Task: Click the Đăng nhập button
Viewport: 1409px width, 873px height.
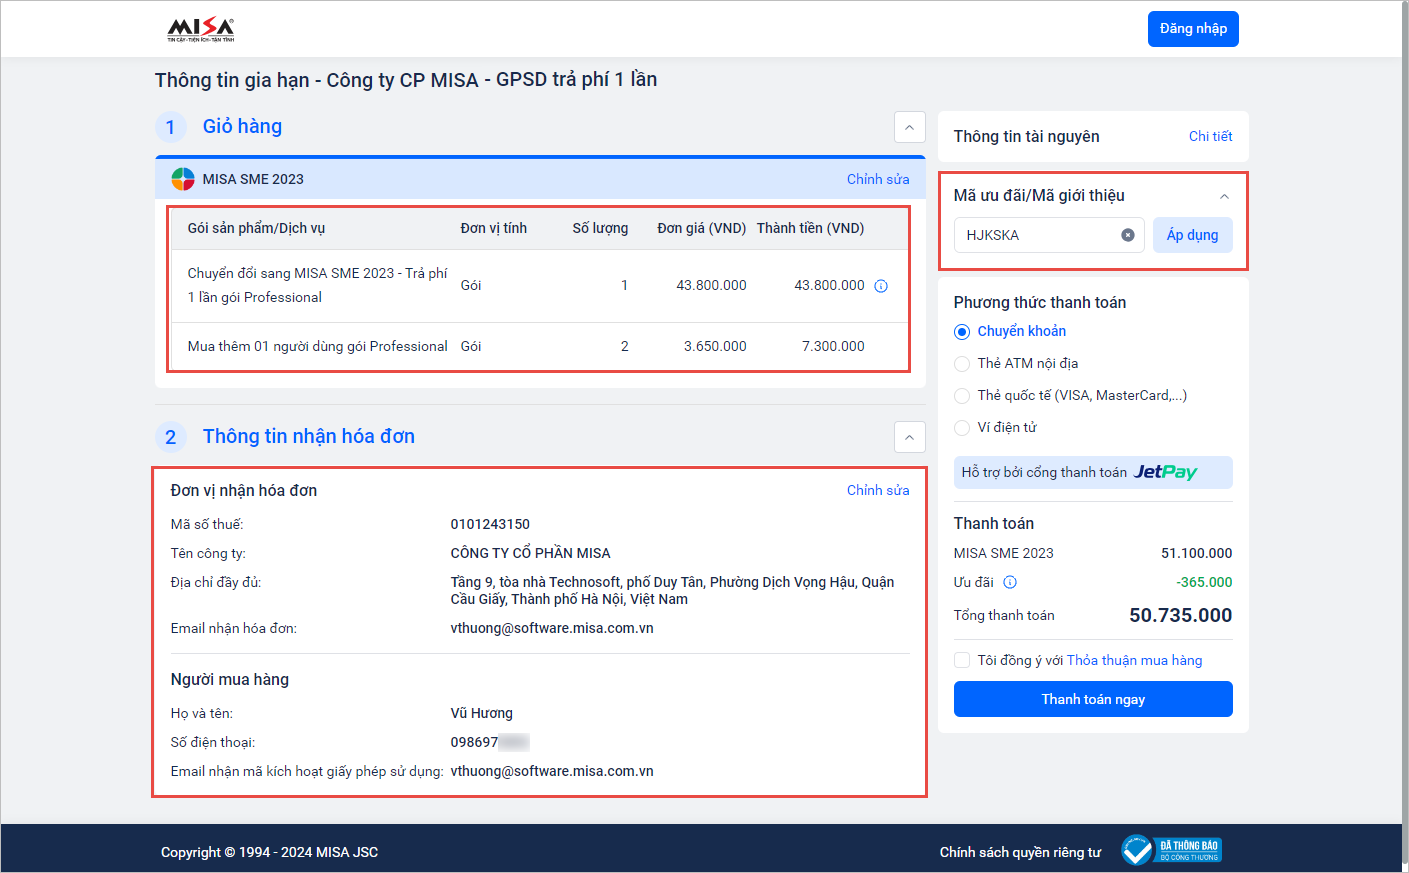Action: tap(1193, 29)
